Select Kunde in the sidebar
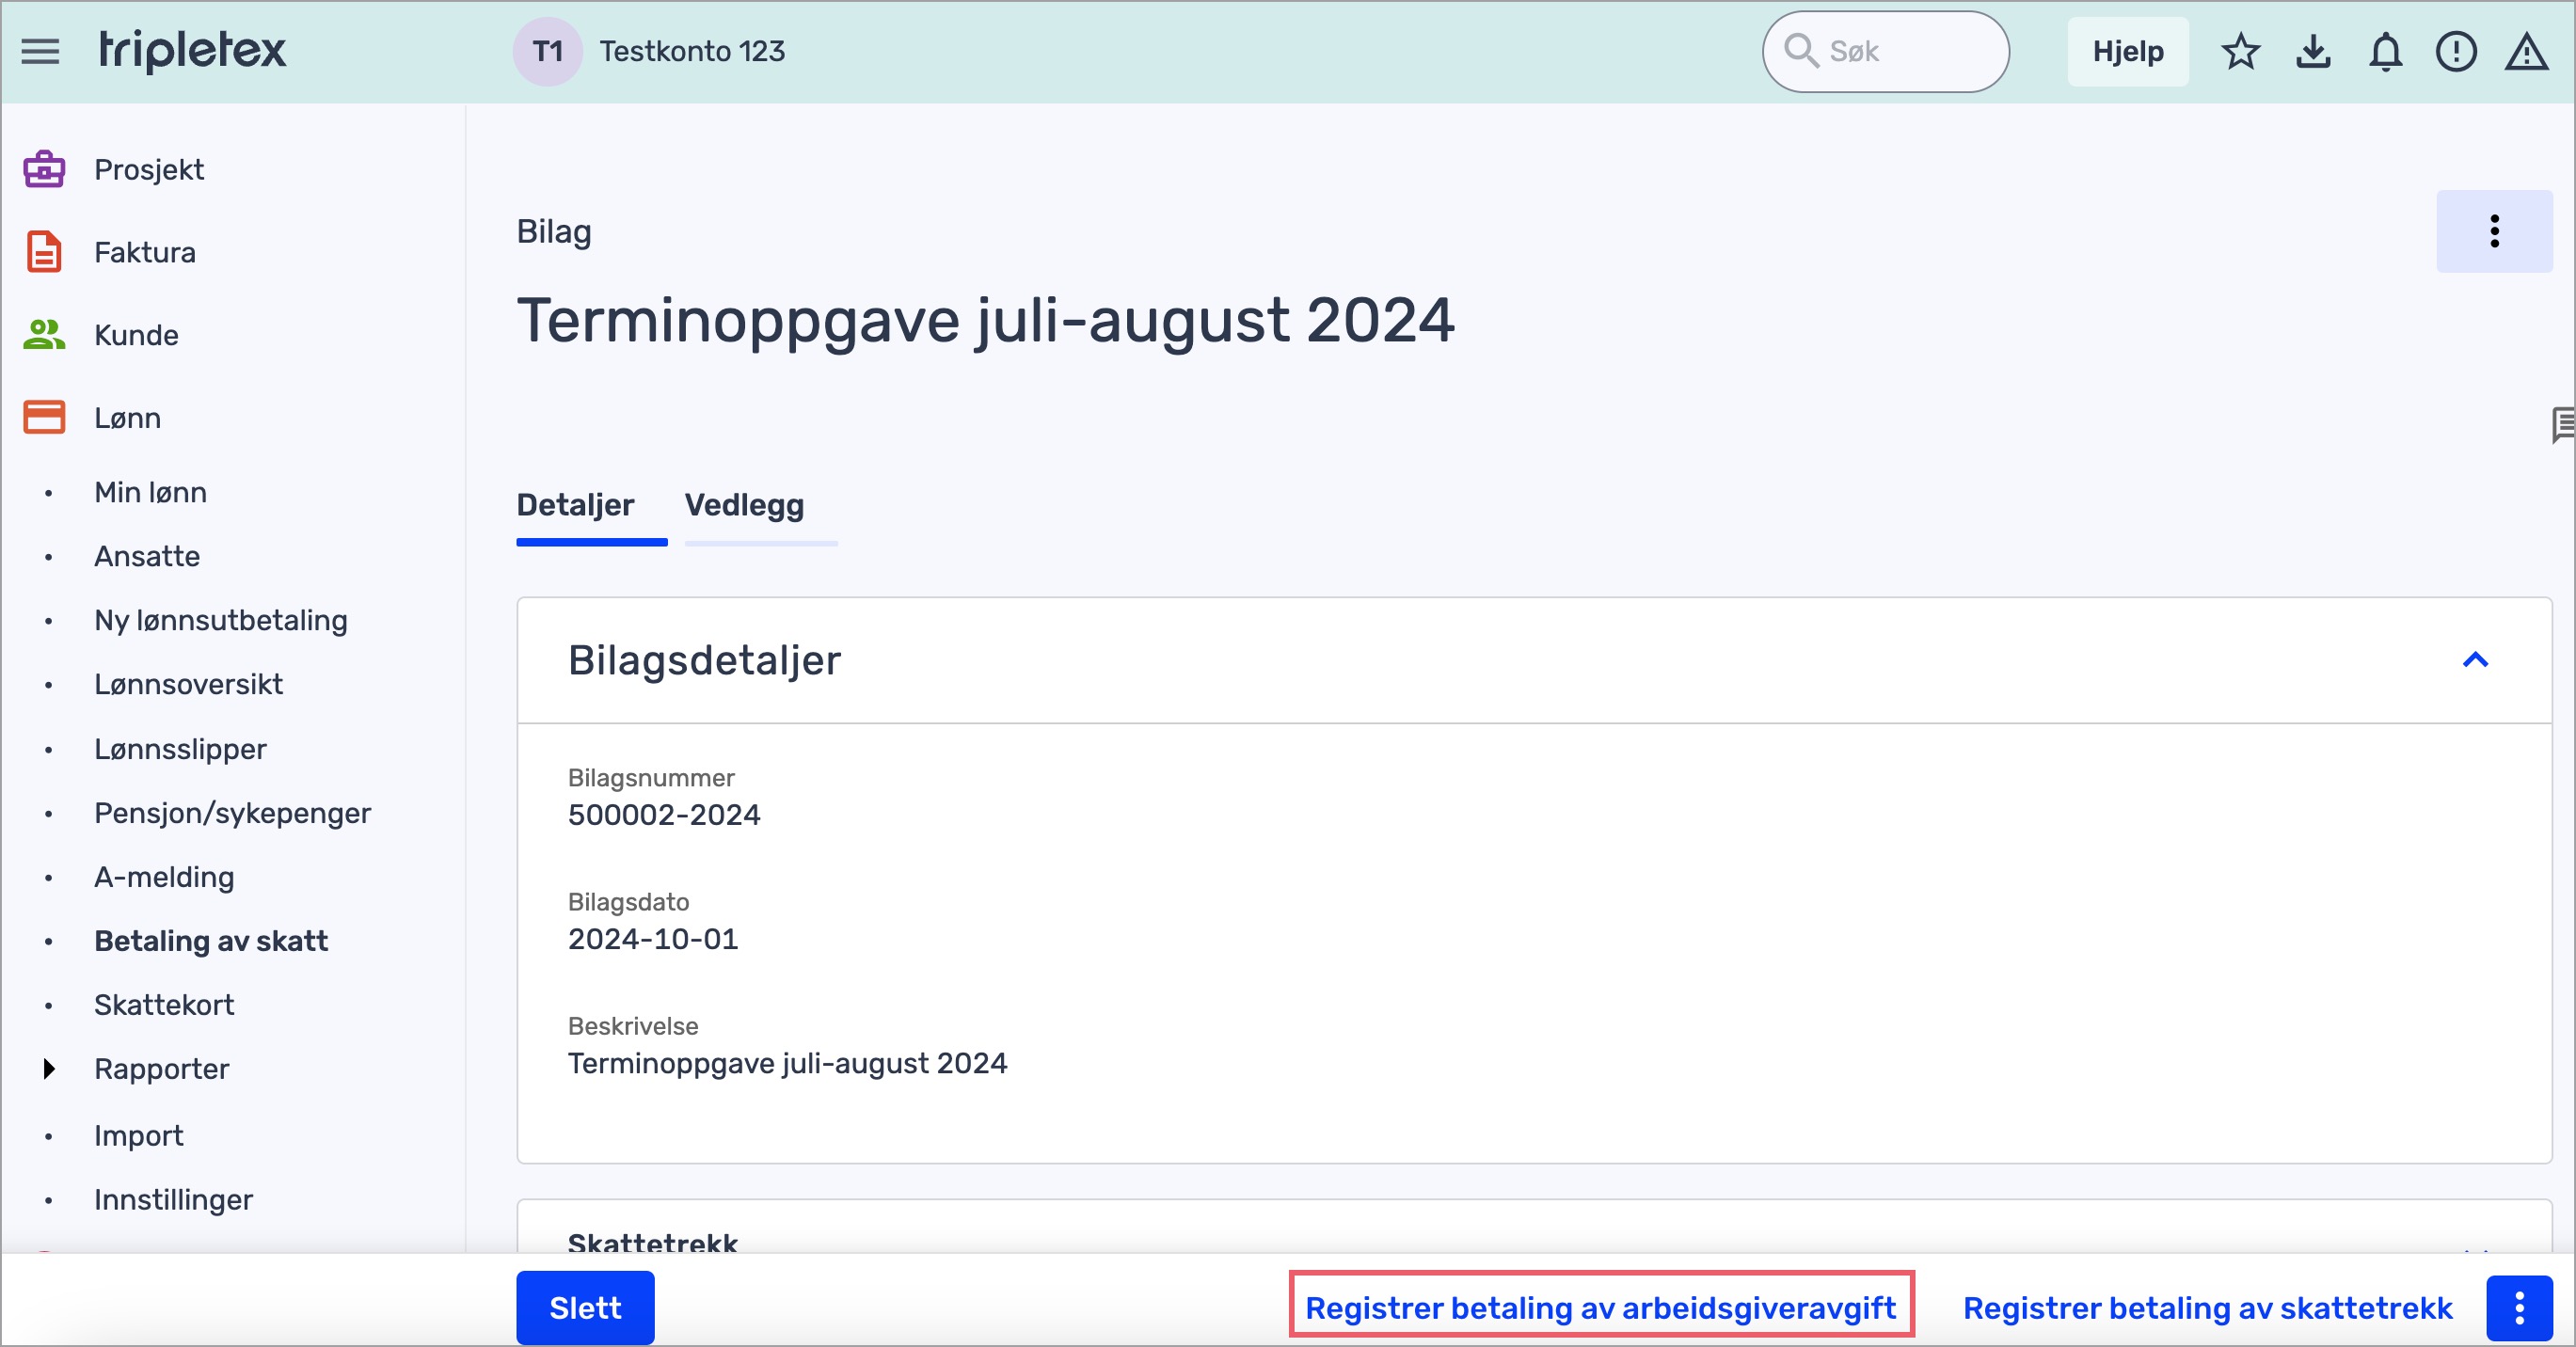Image resolution: width=2576 pixels, height=1347 pixels. pyautogui.click(x=136, y=335)
